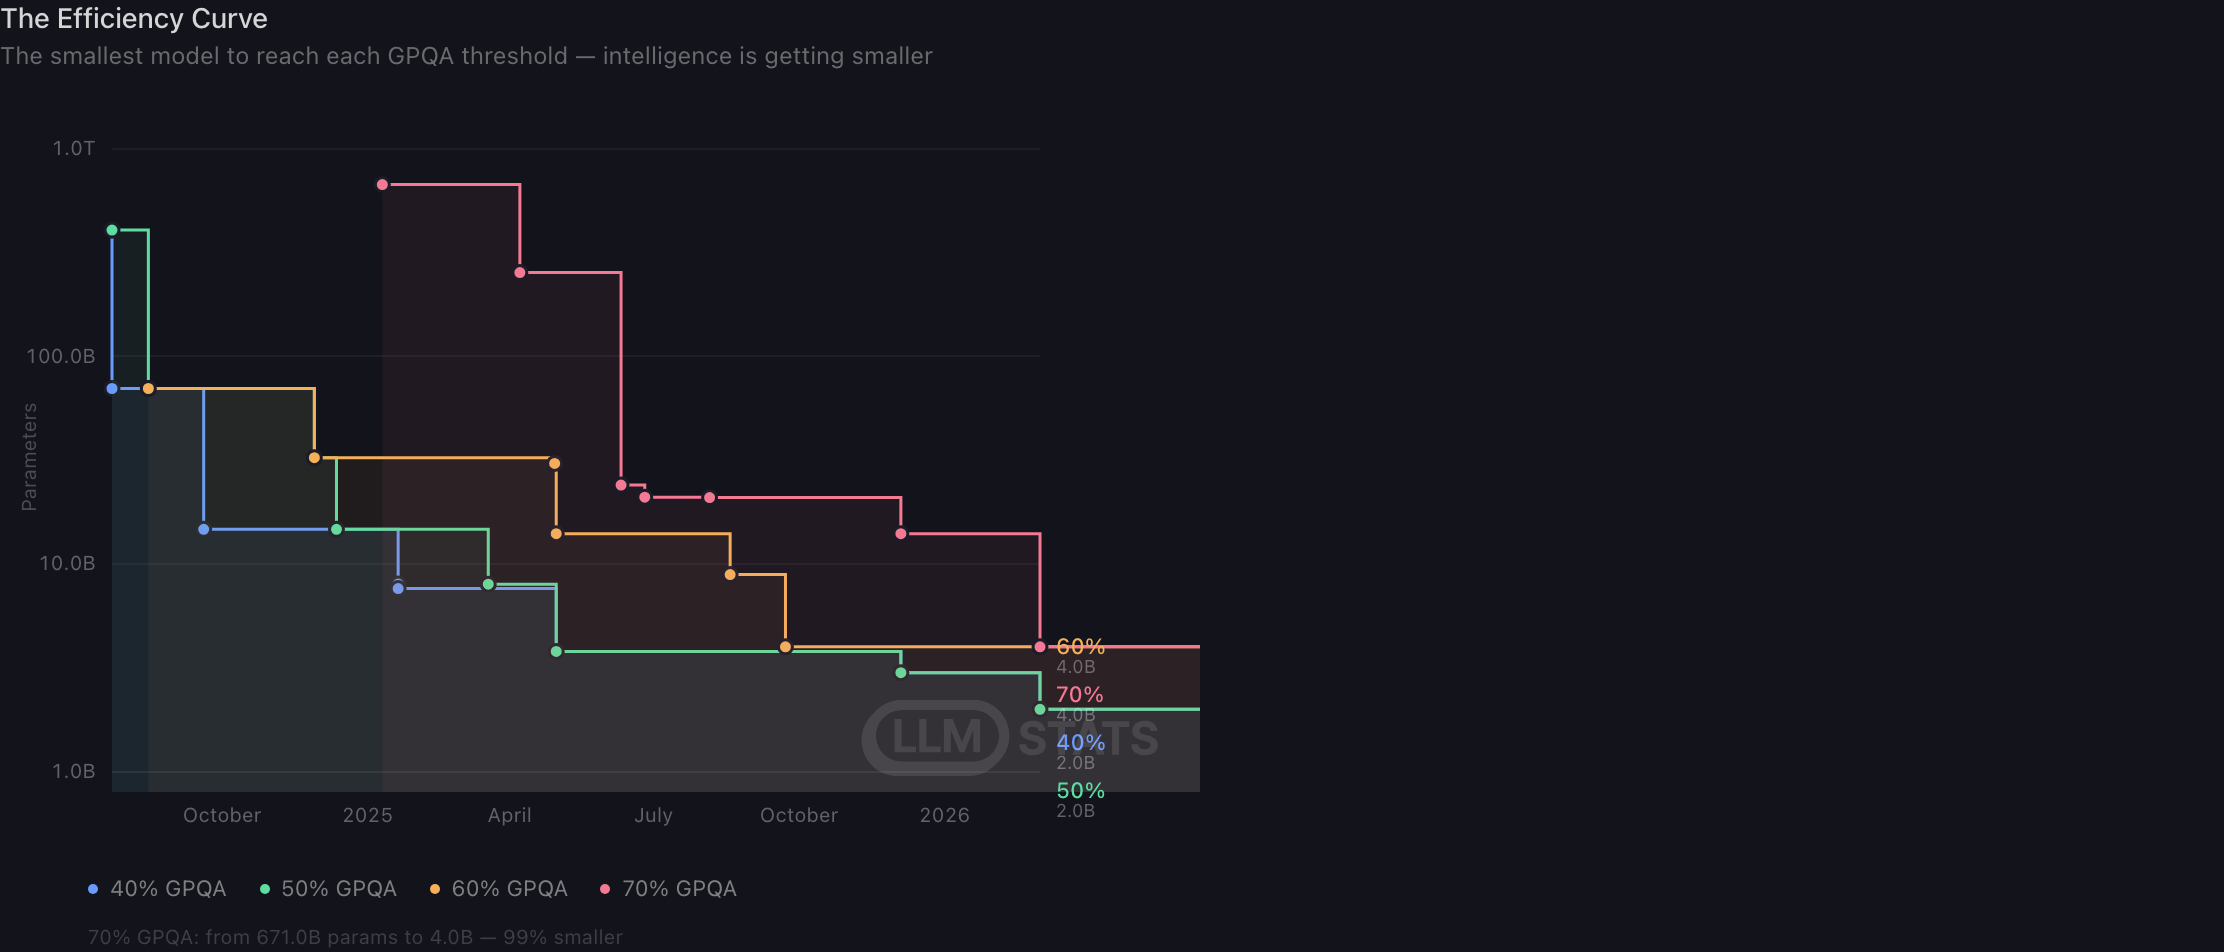Select the topmost pink 70% data point
This screenshot has height=952, width=2224.
pyautogui.click(x=382, y=185)
